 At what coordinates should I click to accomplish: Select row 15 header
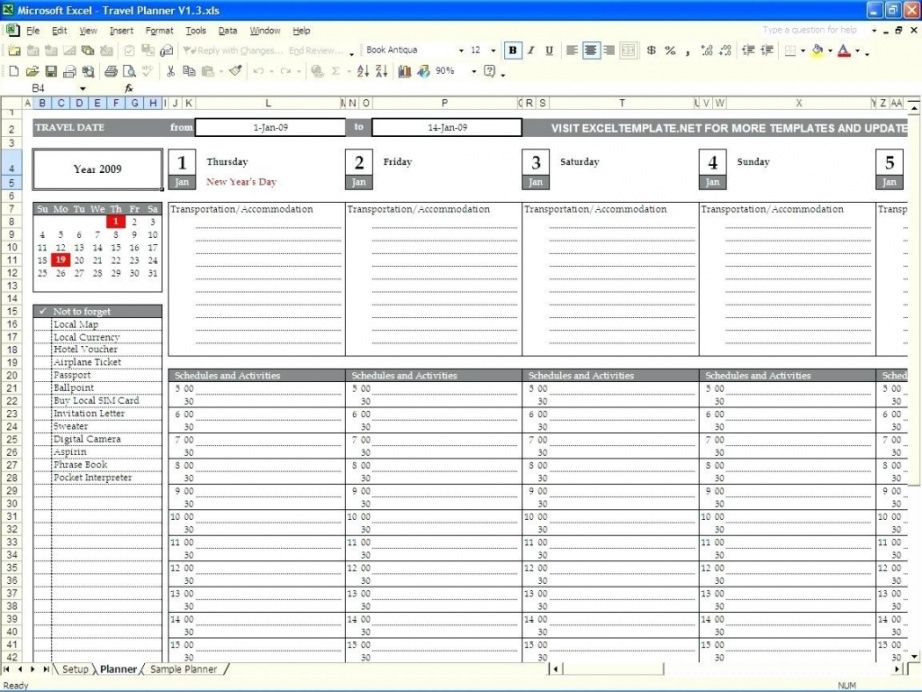tap(12, 311)
